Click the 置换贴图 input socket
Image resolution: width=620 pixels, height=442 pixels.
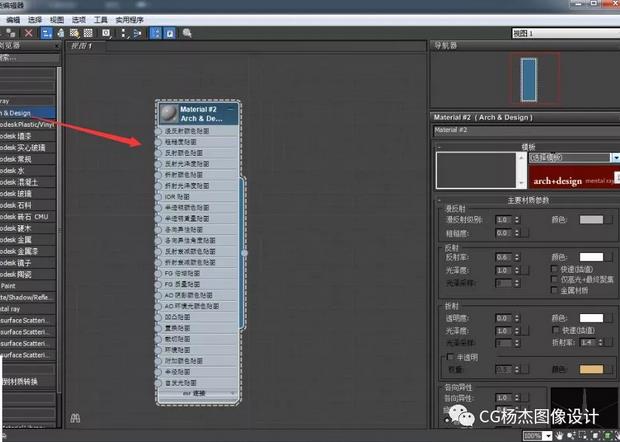point(158,328)
